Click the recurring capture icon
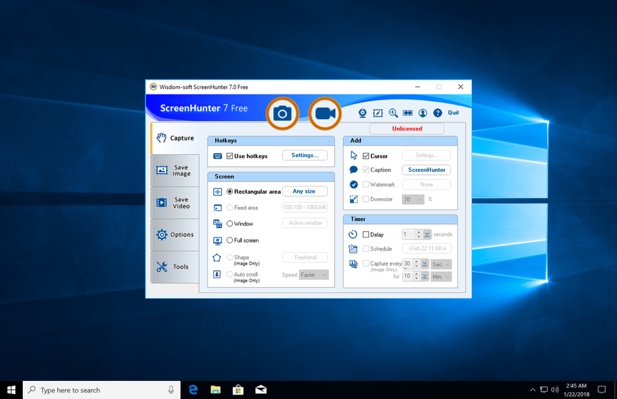This screenshot has width=617, height=399. click(x=353, y=264)
